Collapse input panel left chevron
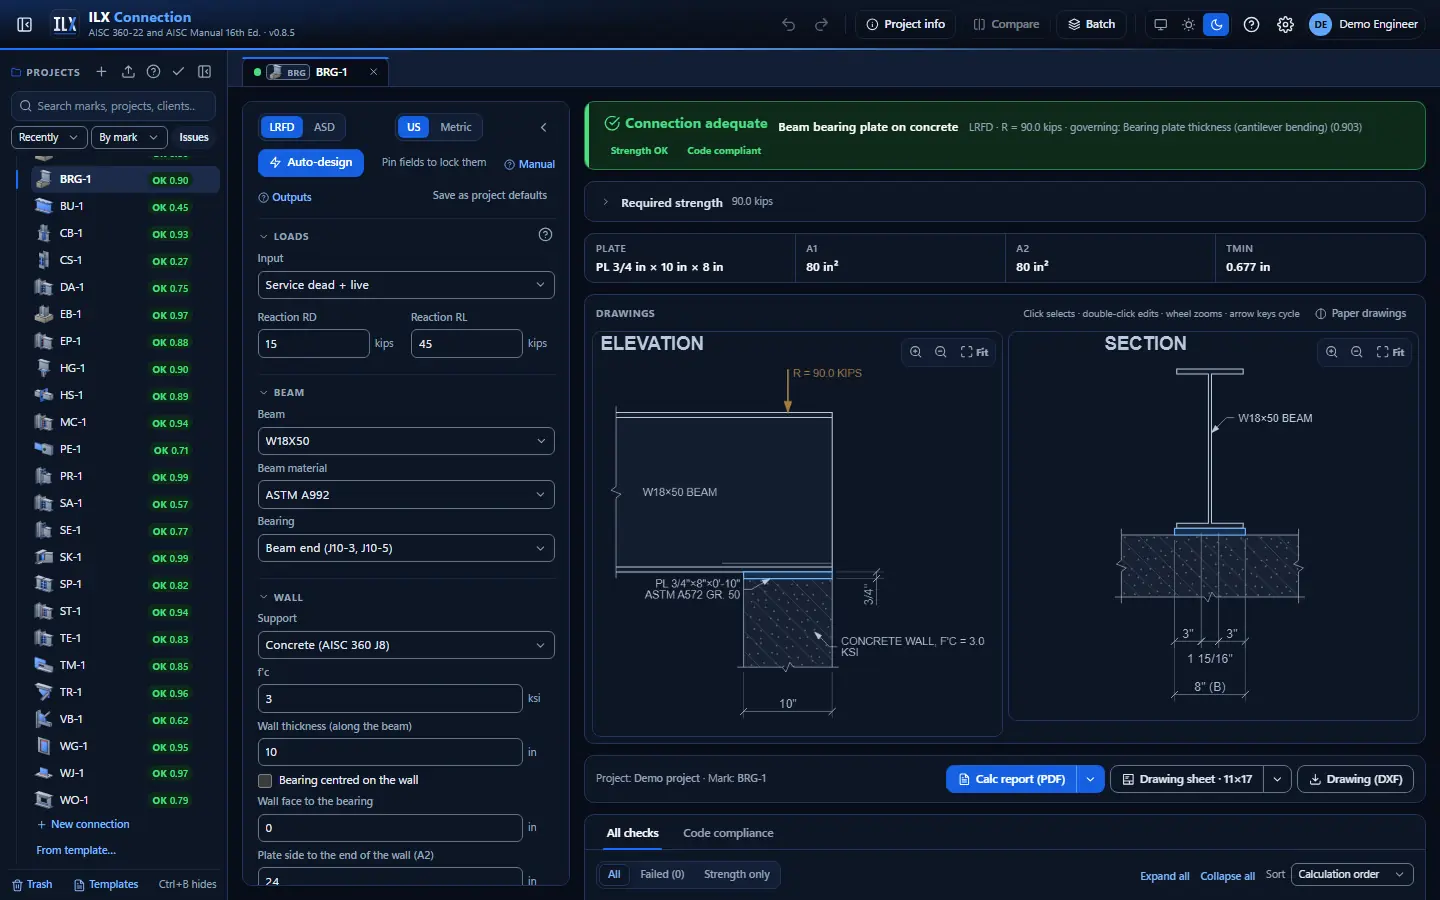 pyautogui.click(x=544, y=127)
